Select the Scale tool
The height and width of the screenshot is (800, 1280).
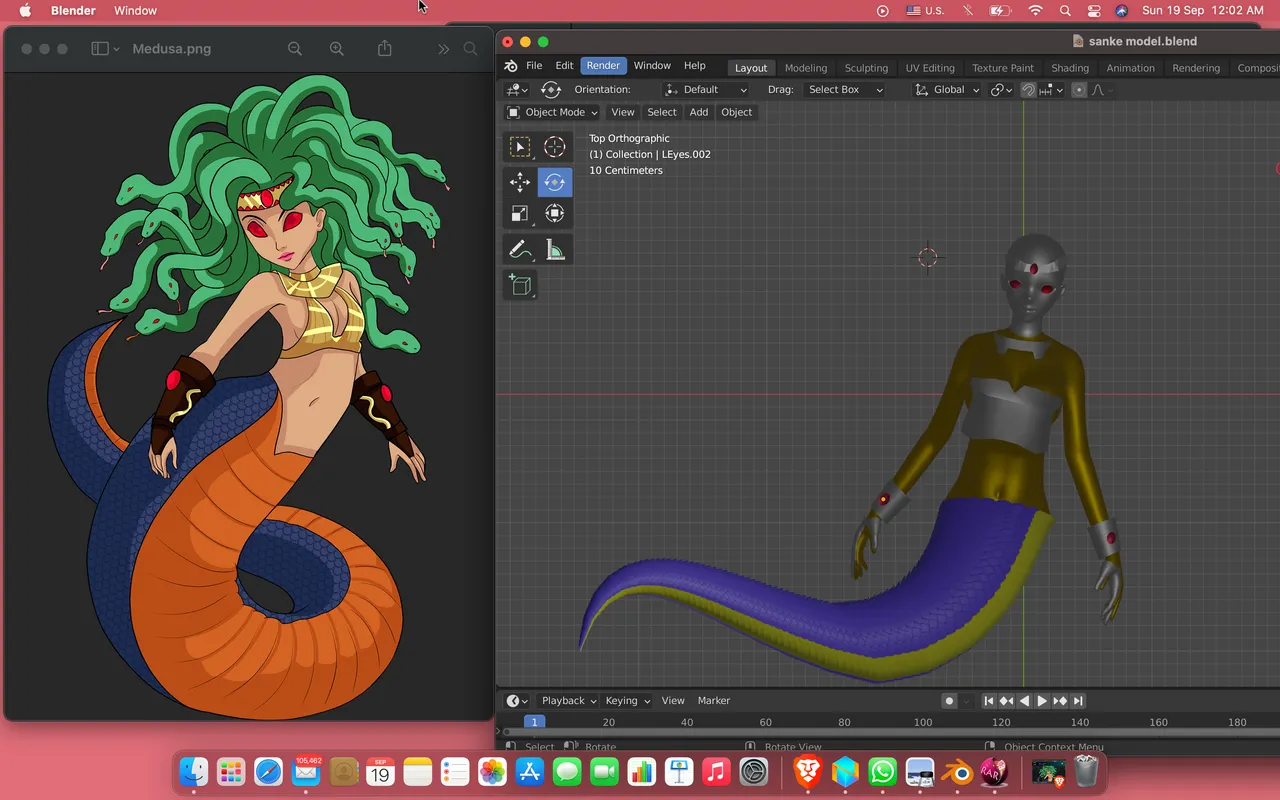520,213
